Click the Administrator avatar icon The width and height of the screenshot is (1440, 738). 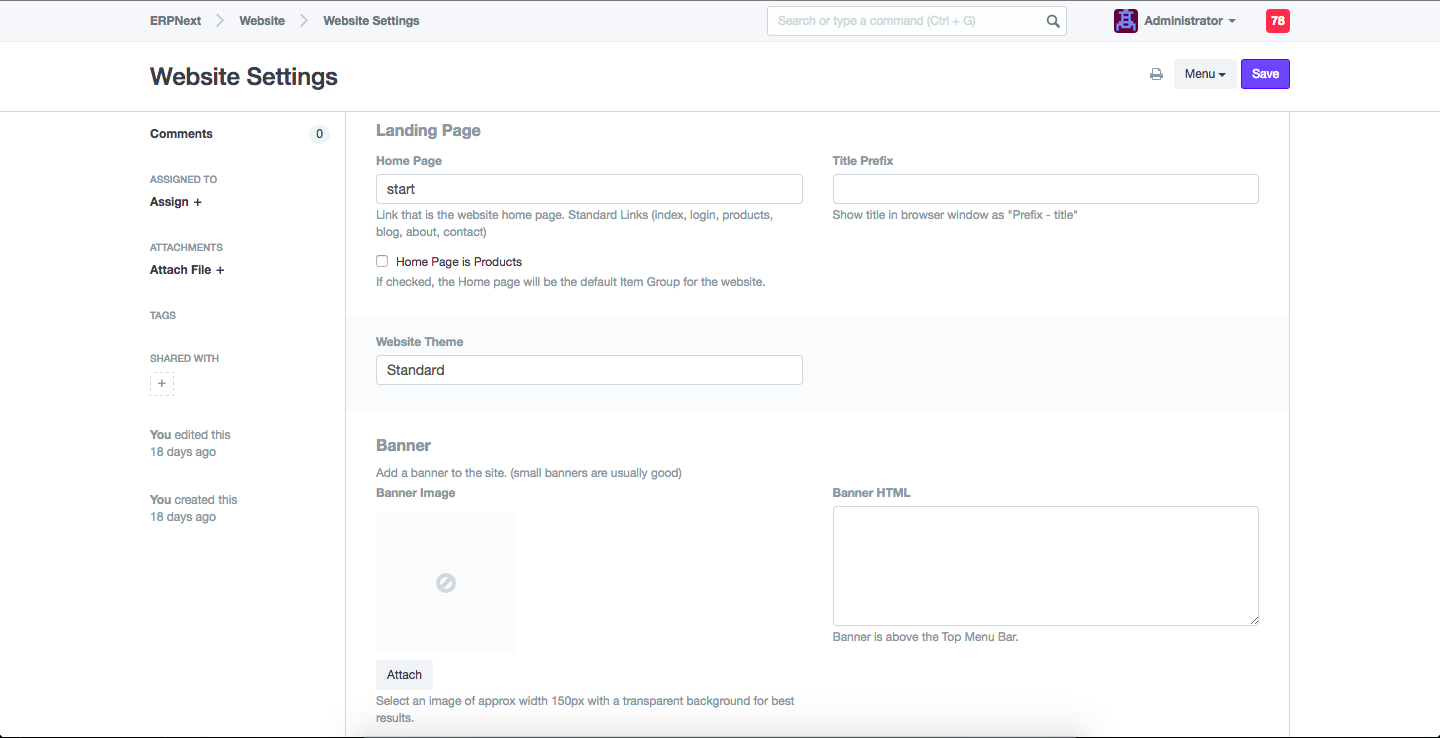(1126, 21)
